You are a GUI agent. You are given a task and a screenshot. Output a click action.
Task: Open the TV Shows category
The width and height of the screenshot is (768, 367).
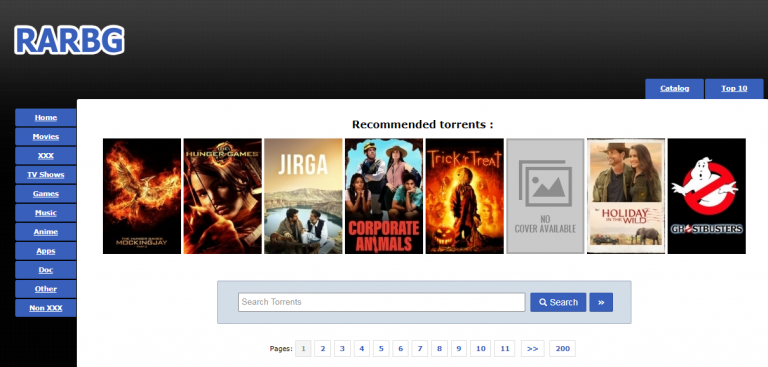(x=46, y=175)
